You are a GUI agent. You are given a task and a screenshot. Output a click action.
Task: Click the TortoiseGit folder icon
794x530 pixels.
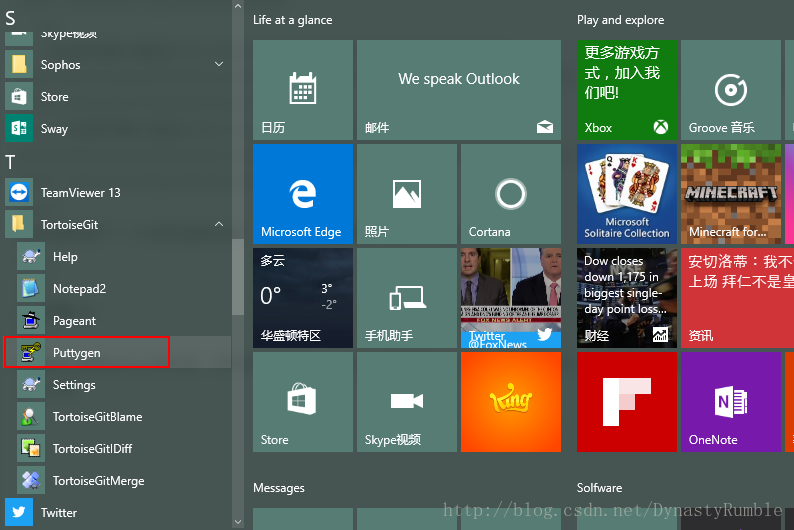click(x=19, y=224)
